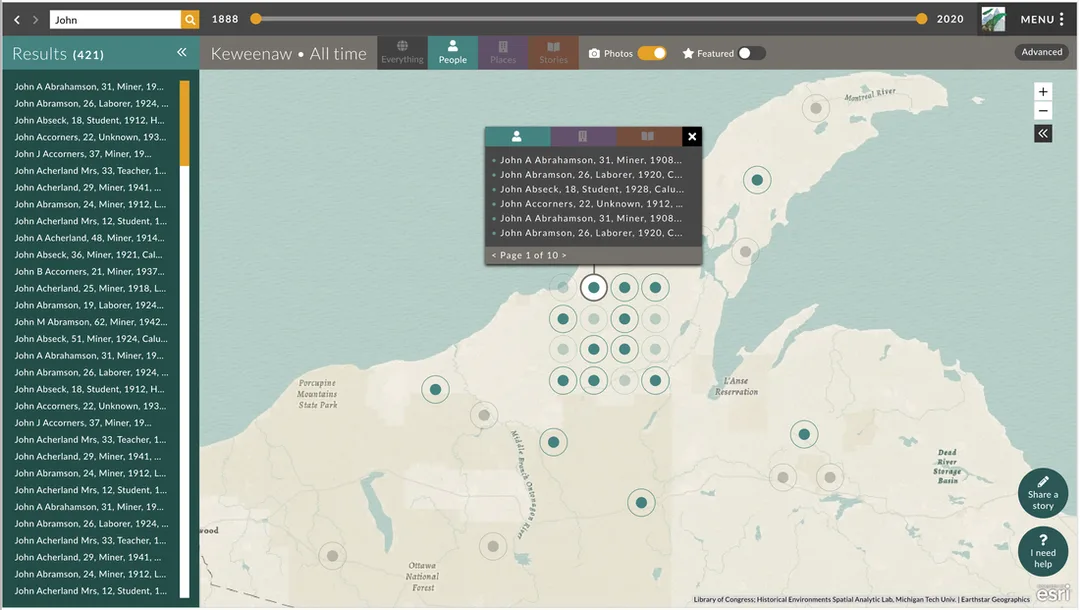
Task: Select result John Abramson, 19, Laborer, 1924
Action: point(89,305)
